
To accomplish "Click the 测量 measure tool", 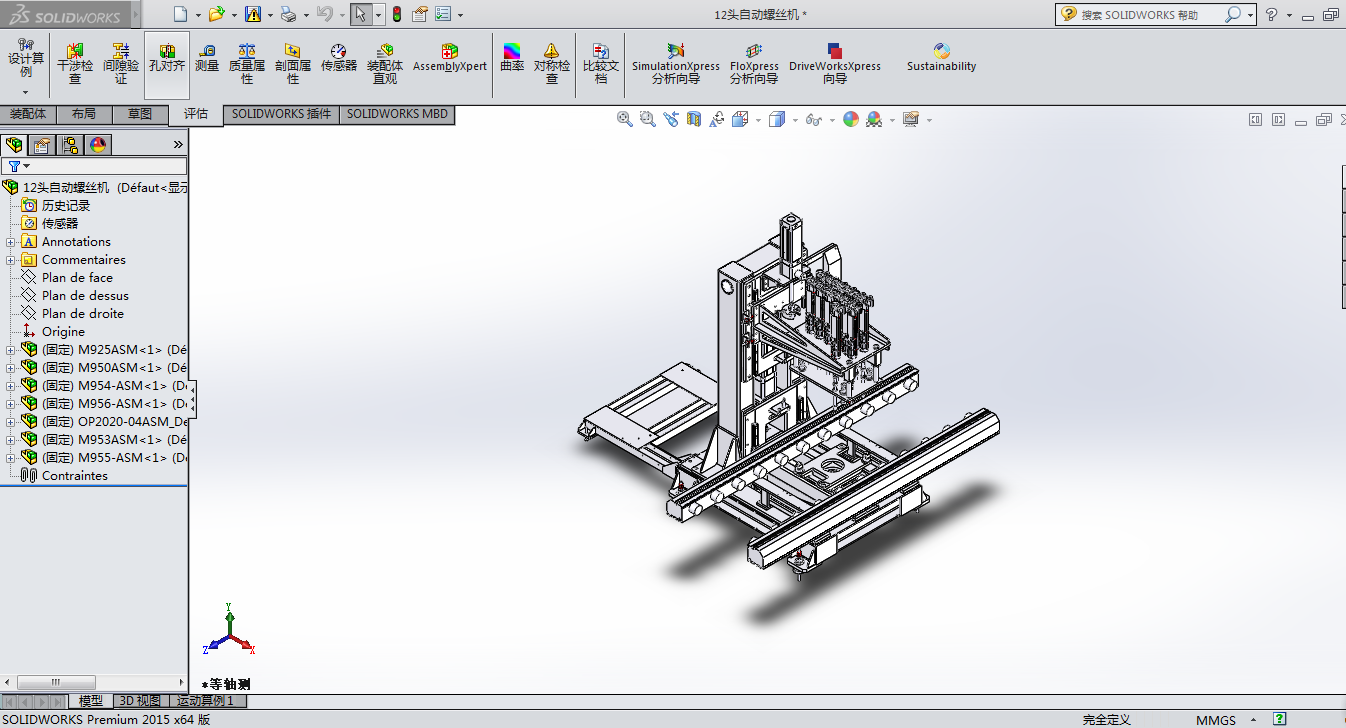I will pos(207,58).
